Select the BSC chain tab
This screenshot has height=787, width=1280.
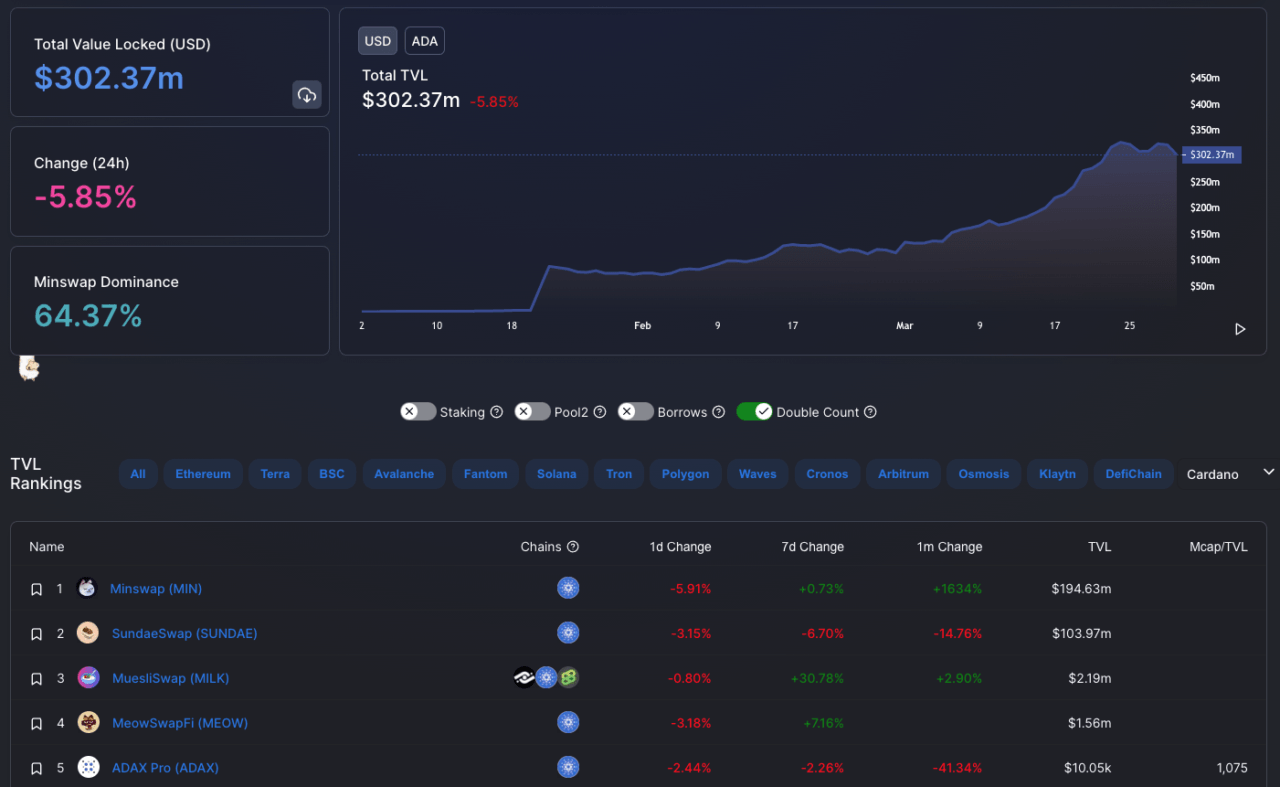332,474
